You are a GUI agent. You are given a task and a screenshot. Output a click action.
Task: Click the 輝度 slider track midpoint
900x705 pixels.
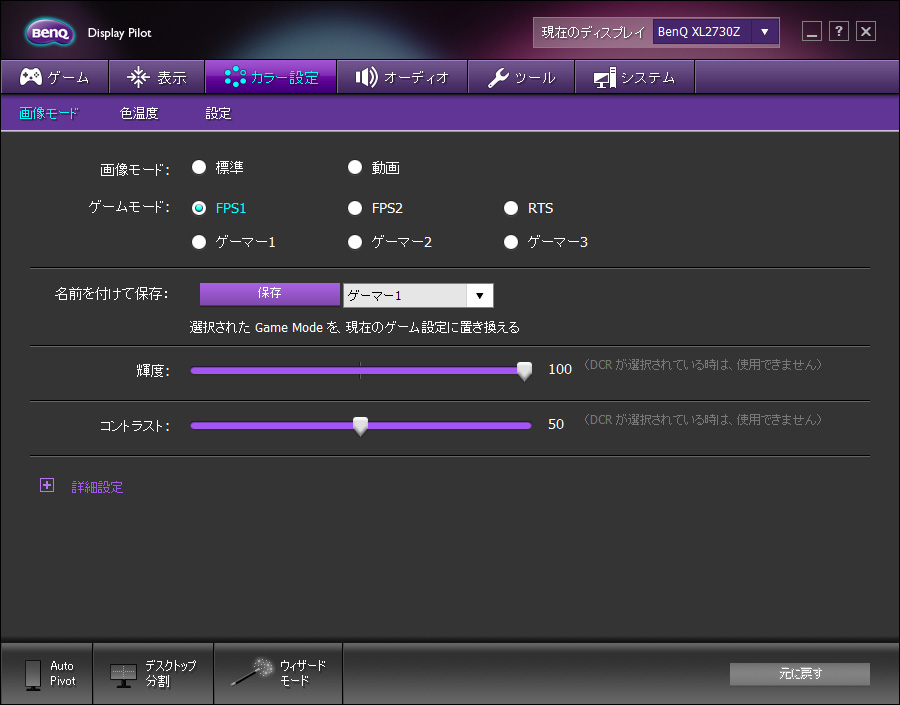pos(360,370)
